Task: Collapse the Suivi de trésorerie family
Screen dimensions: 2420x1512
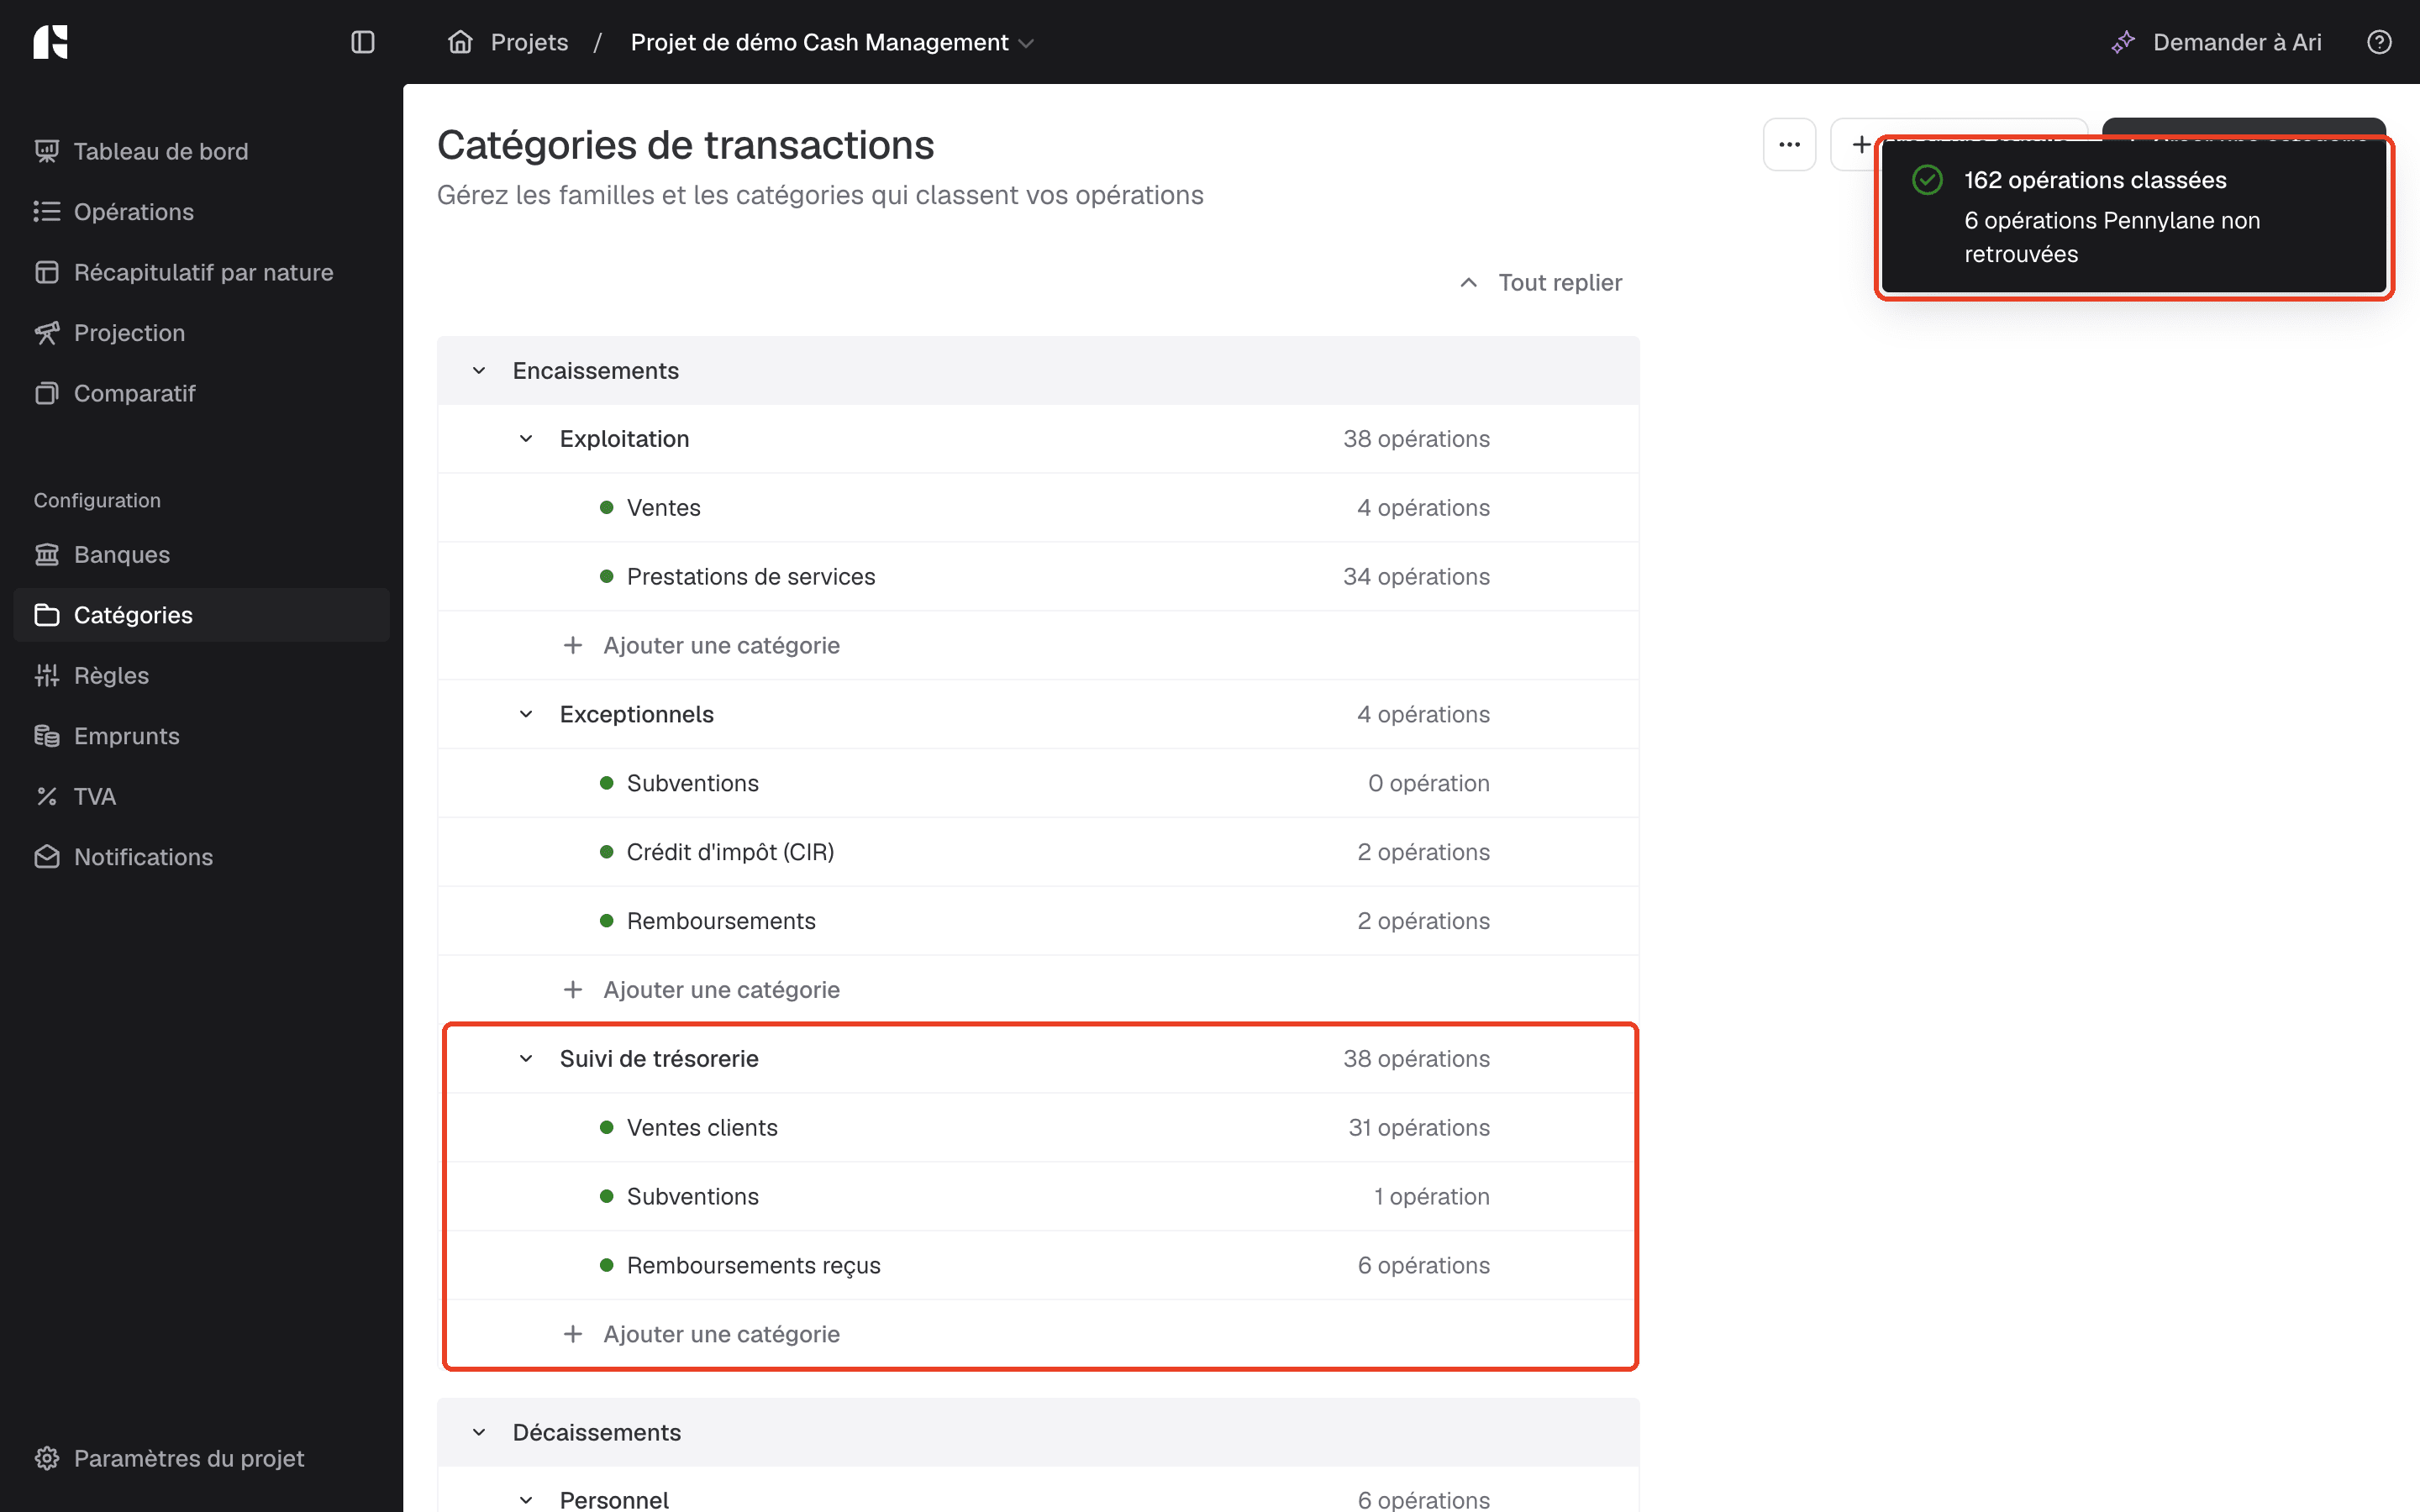Action: point(526,1058)
